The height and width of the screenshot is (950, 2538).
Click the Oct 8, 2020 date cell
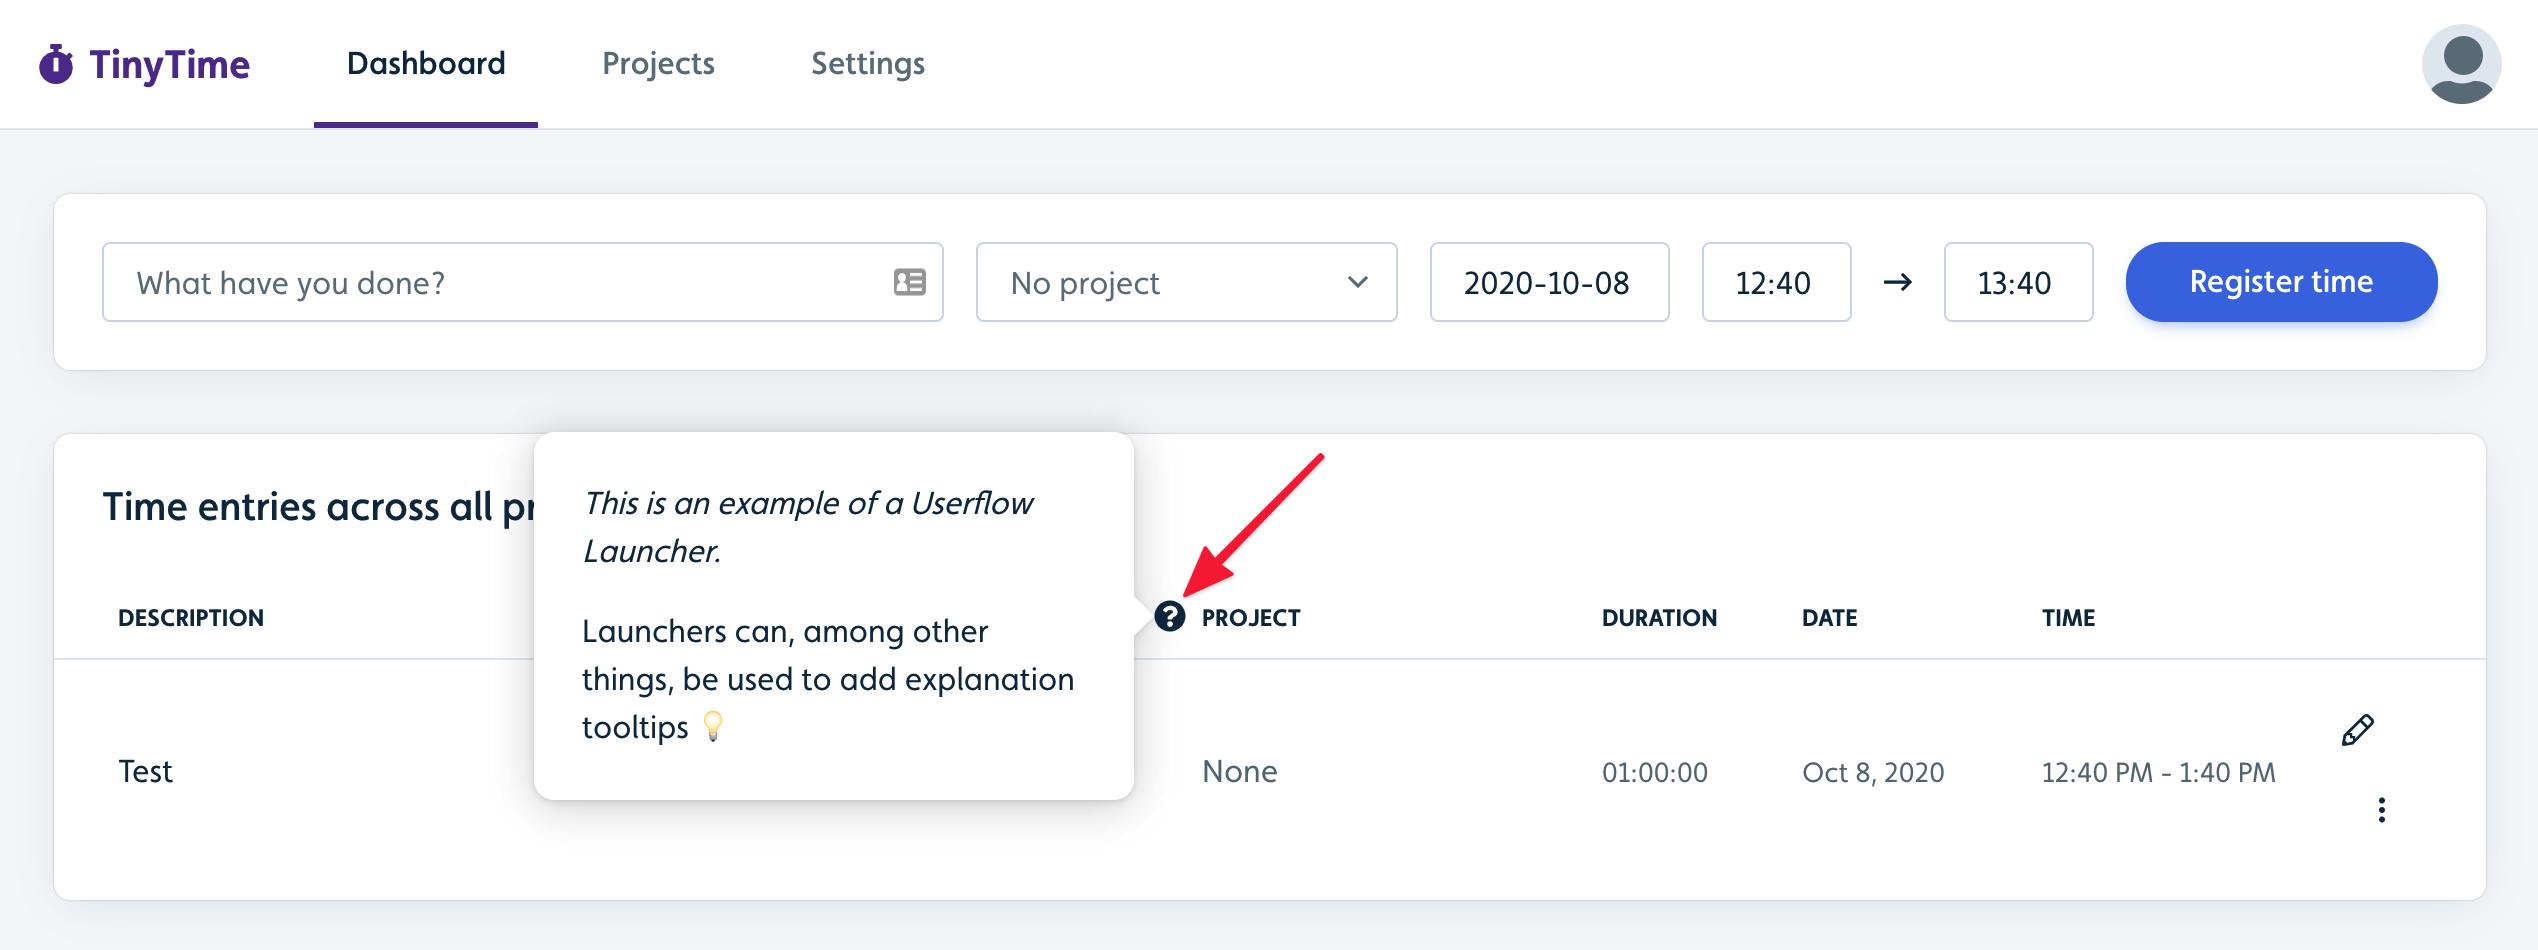pos(1873,772)
